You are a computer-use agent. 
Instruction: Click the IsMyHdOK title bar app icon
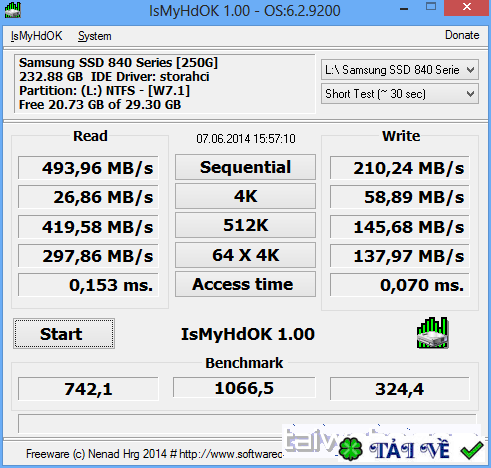click(x=13, y=10)
